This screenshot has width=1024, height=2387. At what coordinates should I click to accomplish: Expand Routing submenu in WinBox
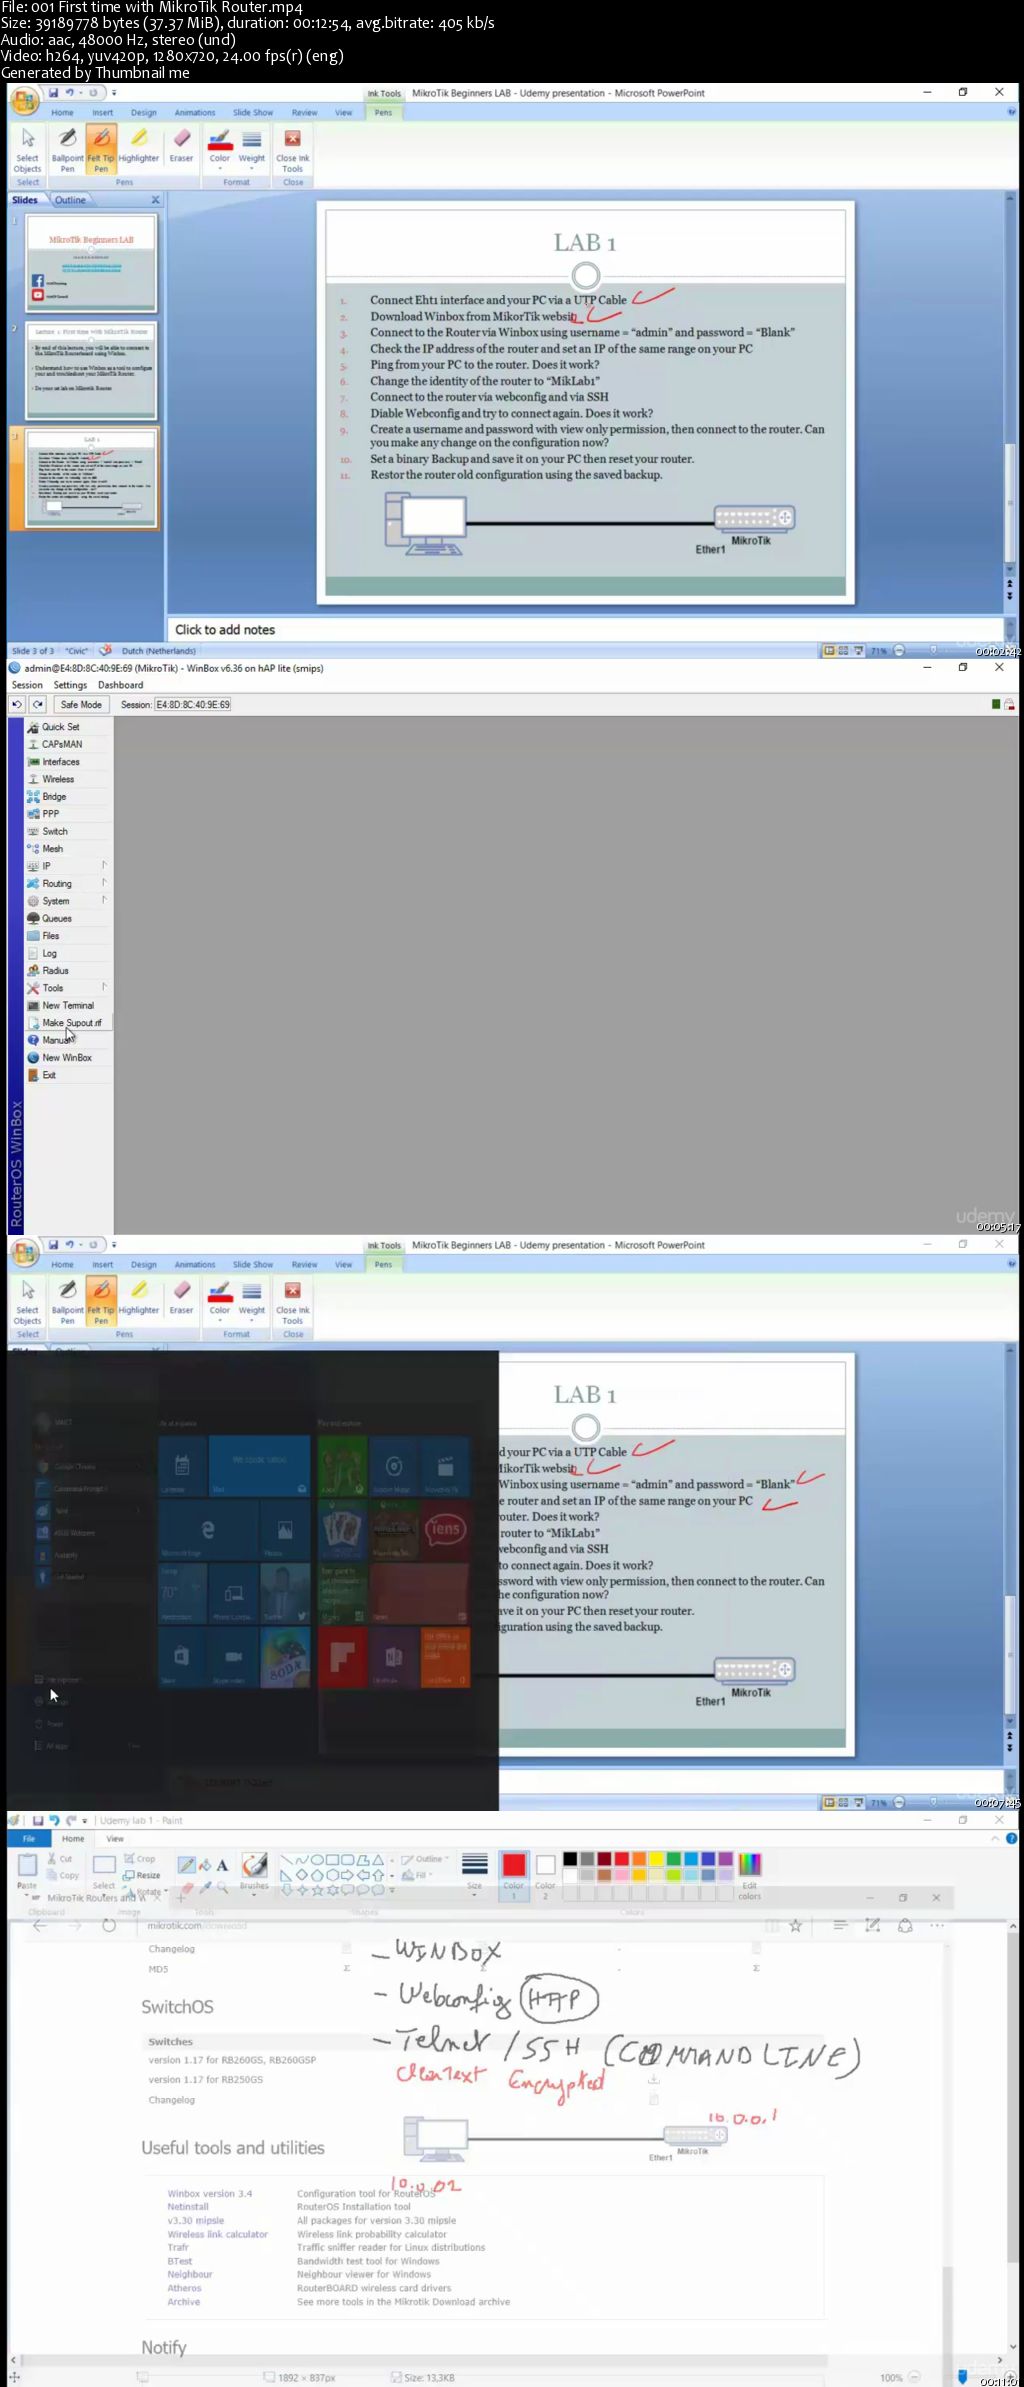pos(67,884)
